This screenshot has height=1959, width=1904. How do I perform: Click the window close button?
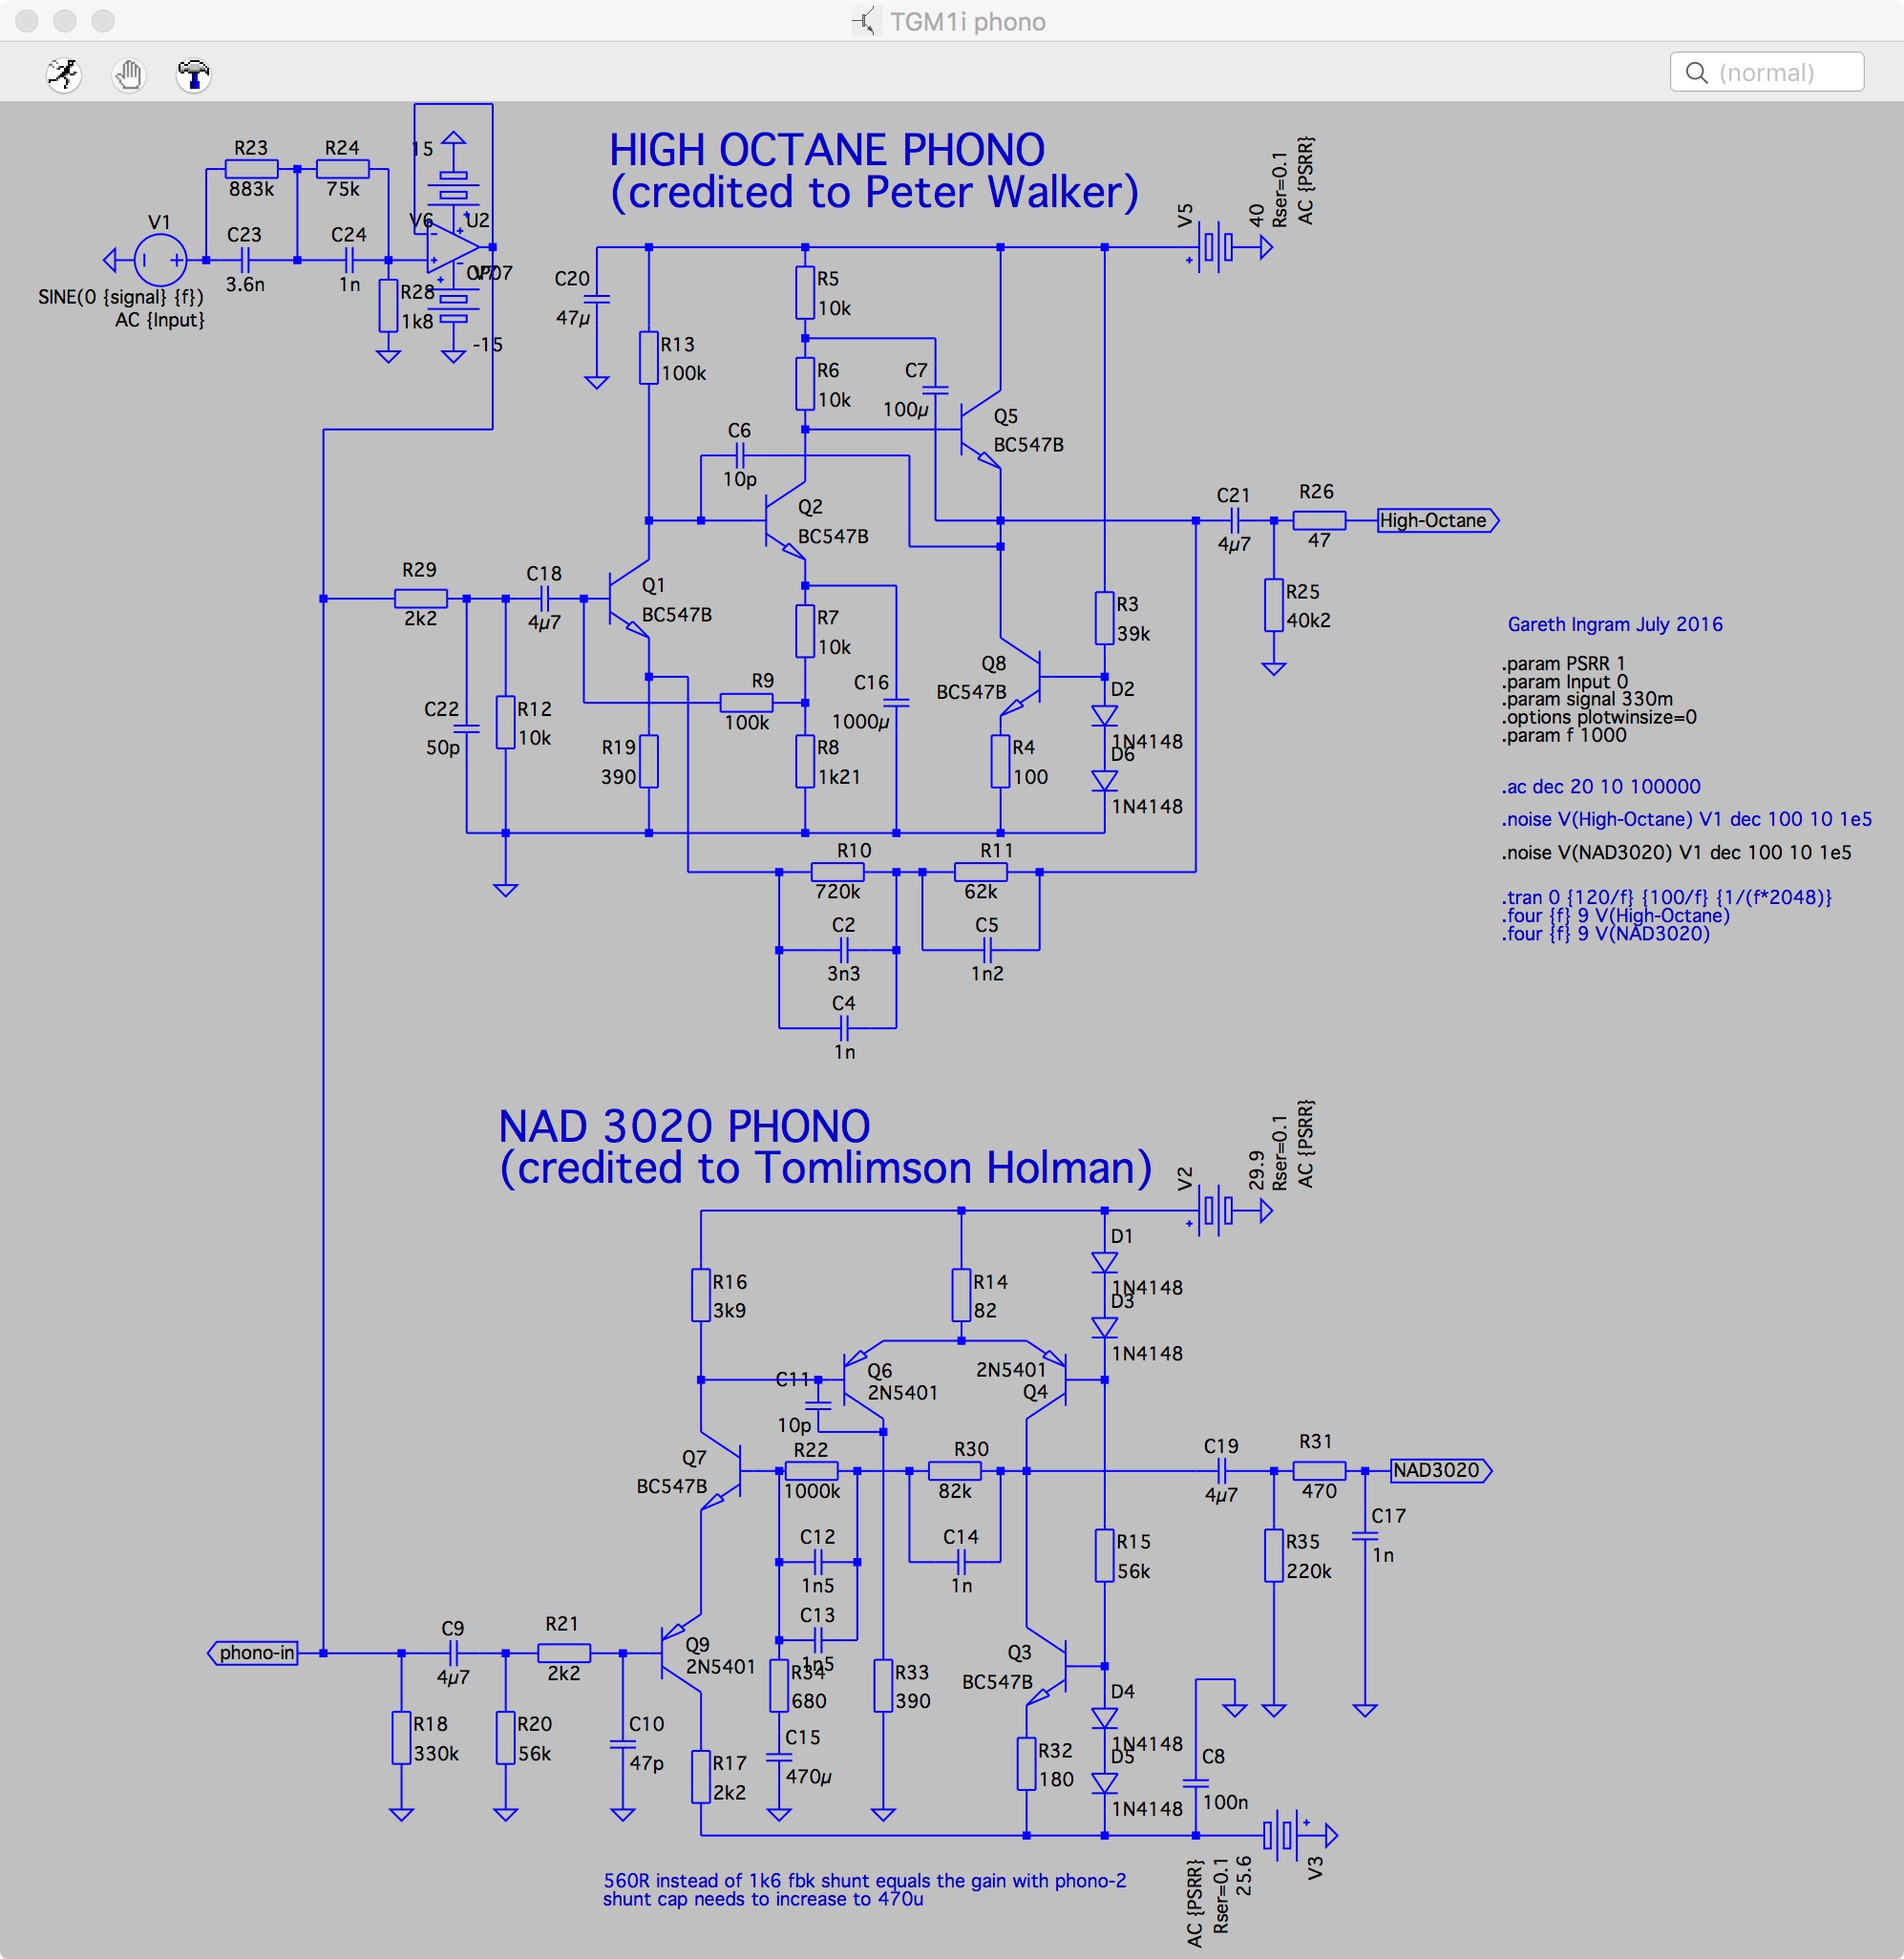point(27,21)
